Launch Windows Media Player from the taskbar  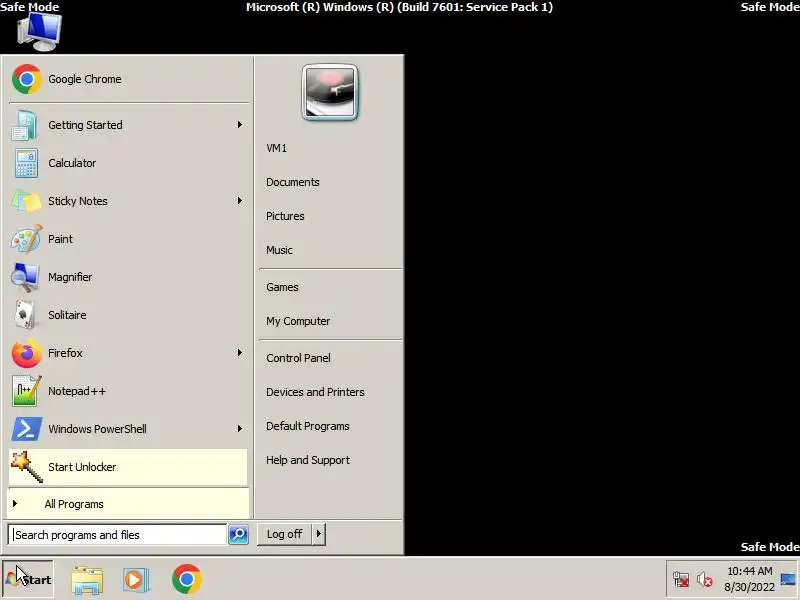tap(136, 580)
